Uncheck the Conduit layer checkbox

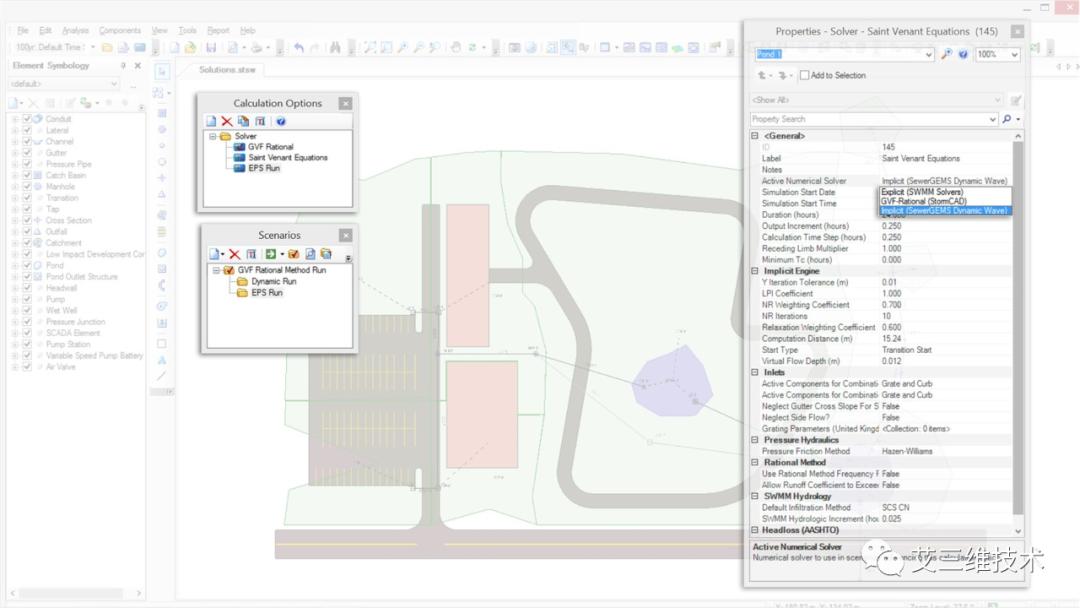28,119
